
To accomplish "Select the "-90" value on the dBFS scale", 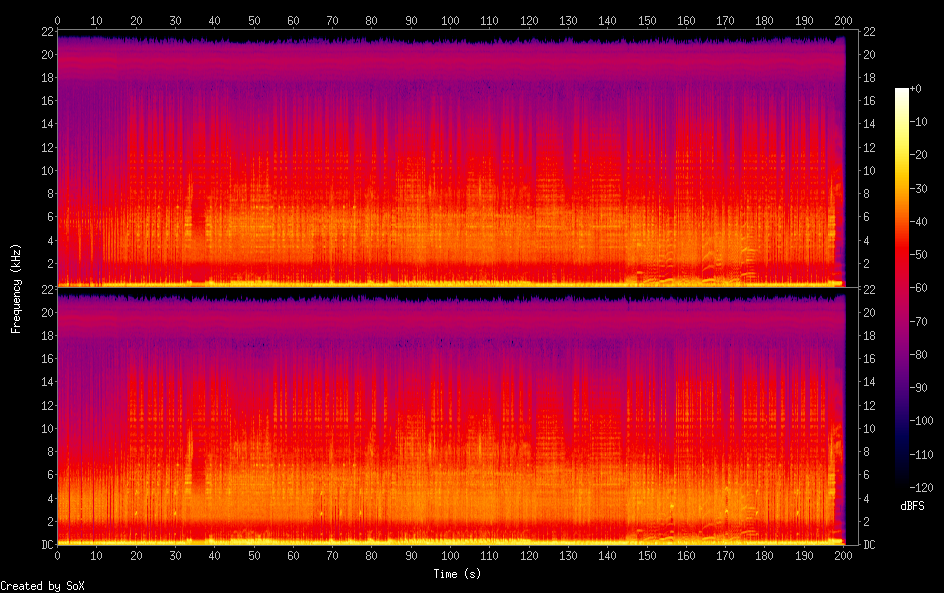I will [918, 388].
